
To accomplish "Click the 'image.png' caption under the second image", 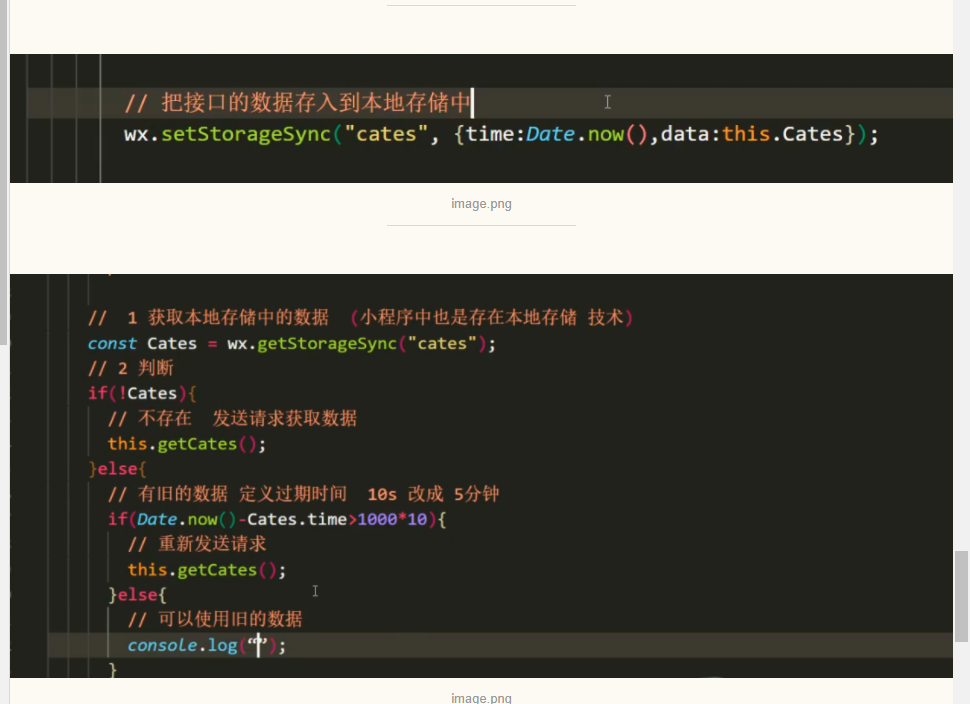I will [x=481, y=698].
